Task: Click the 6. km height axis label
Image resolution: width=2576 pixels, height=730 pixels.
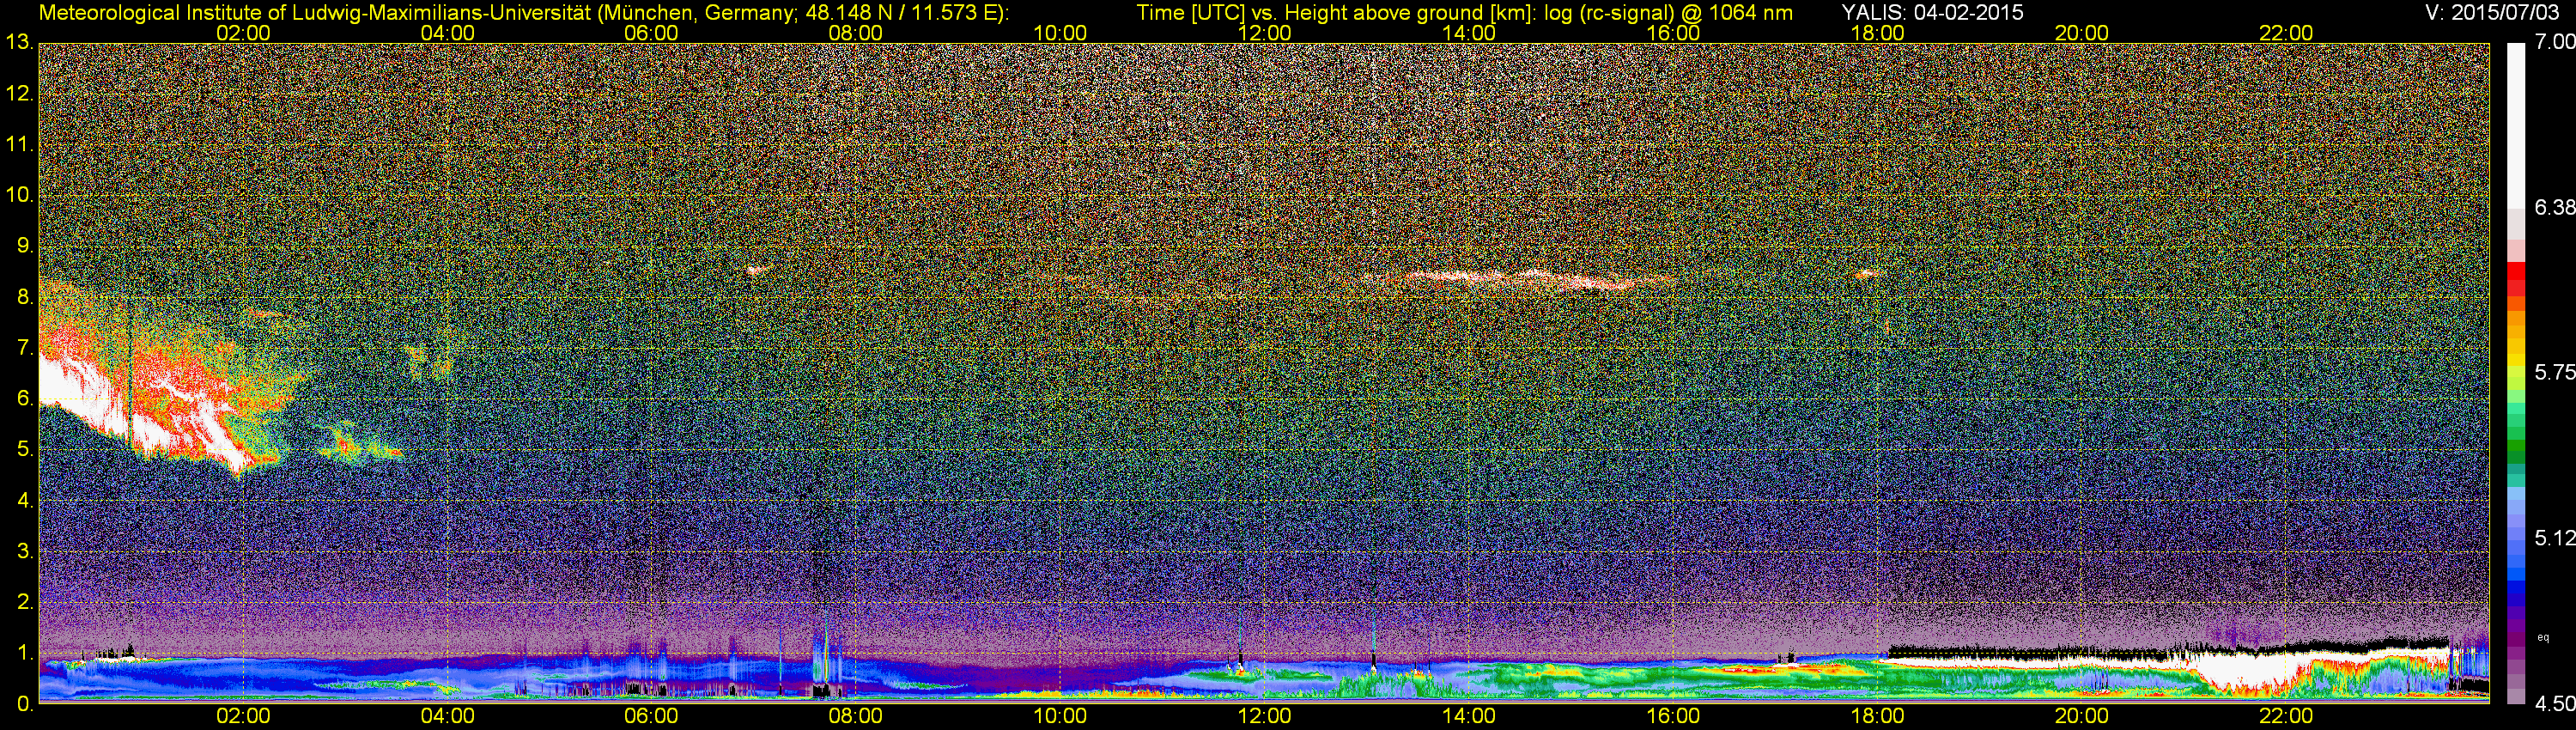Action: point(24,399)
